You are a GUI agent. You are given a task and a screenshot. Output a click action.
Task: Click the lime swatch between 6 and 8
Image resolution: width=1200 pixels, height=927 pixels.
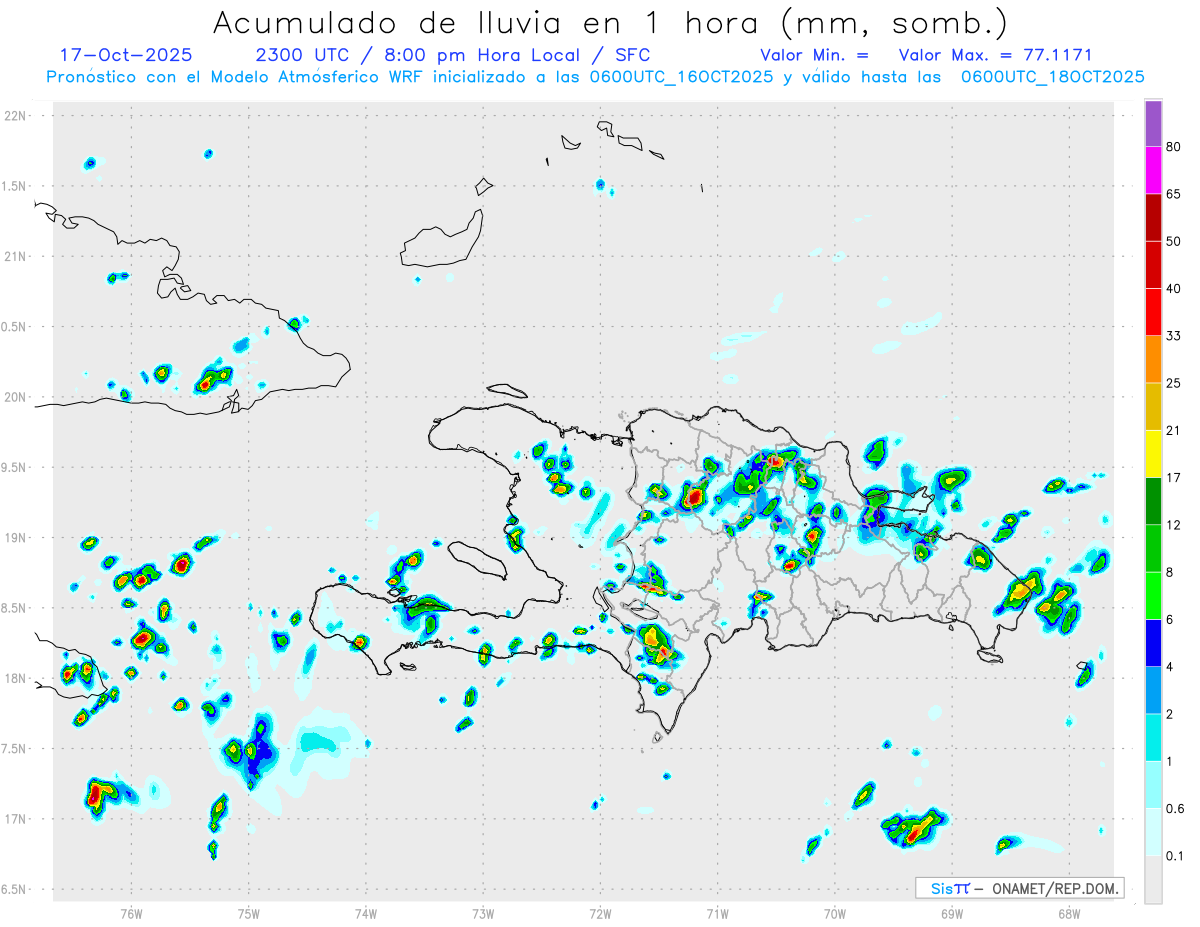pos(1153,595)
